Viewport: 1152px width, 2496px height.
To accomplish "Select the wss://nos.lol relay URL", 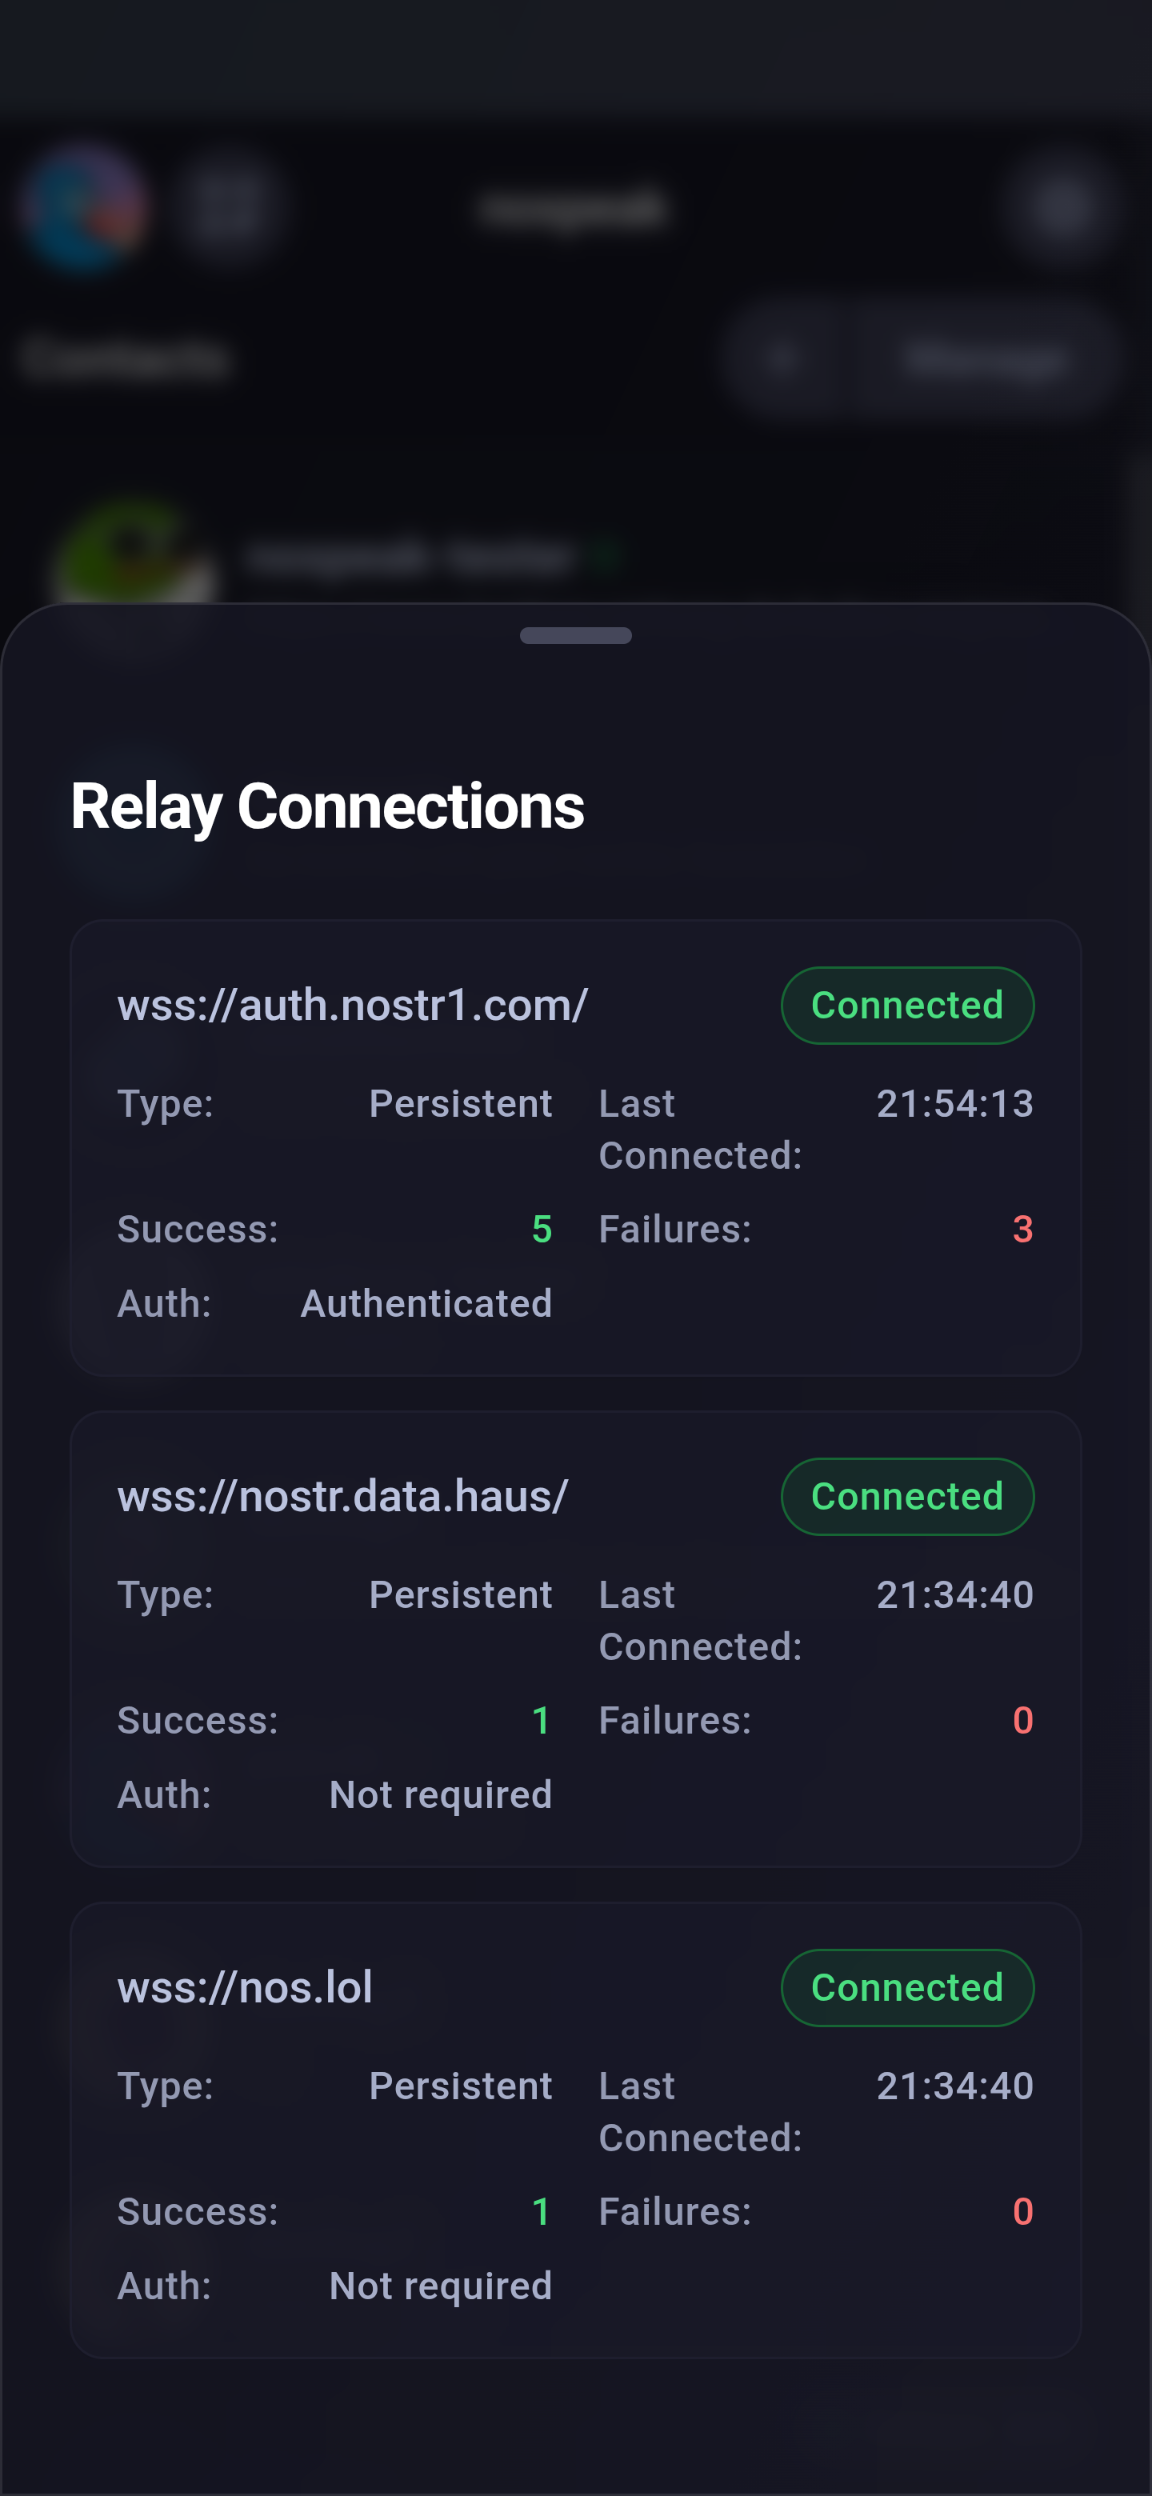I will [x=245, y=1988].
